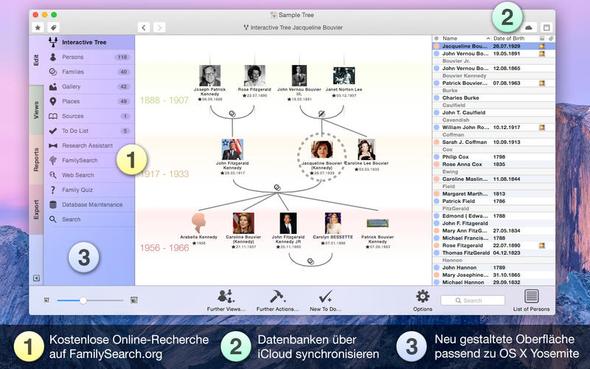Open Options gear button
Viewport: 590px width, 369px height.
point(423,300)
